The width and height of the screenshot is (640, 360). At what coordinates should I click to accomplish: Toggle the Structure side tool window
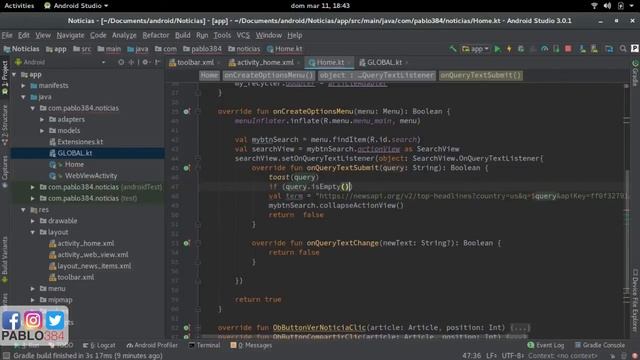point(5,125)
